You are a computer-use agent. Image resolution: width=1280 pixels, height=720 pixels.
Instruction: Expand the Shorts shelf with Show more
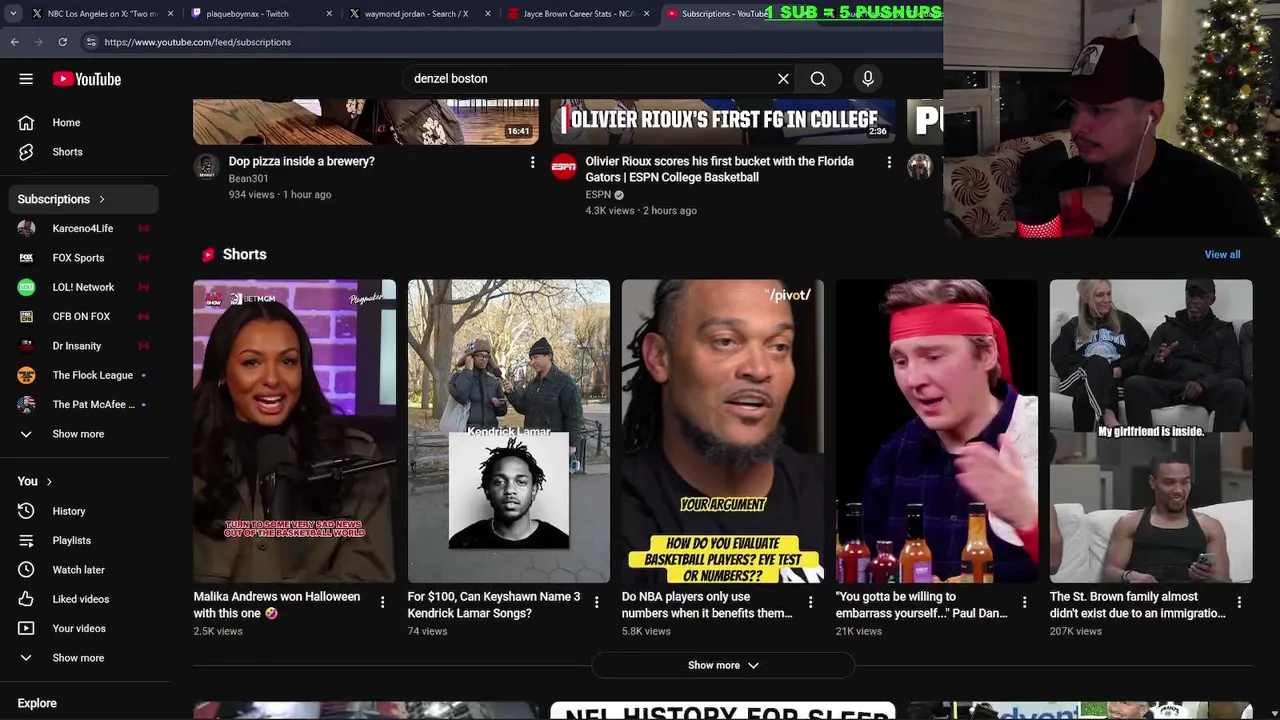(723, 665)
